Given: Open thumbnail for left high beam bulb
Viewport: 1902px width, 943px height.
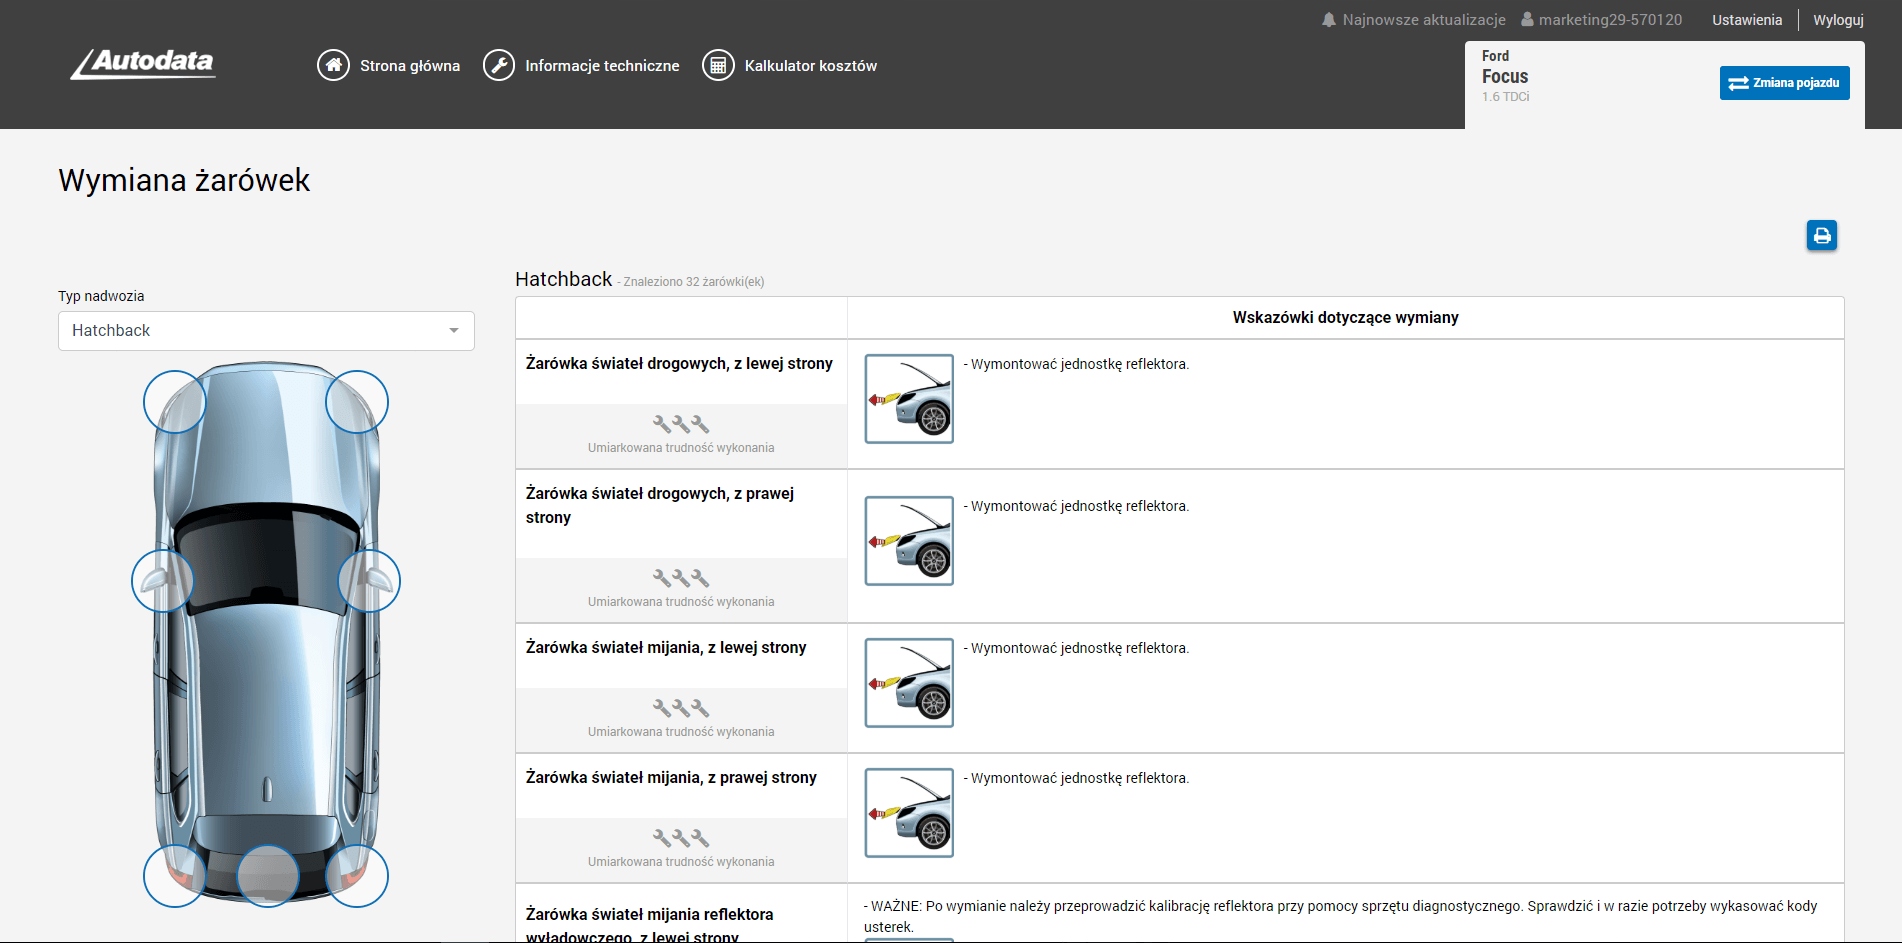Looking at the screenshot, I should (x=908, y=399).
